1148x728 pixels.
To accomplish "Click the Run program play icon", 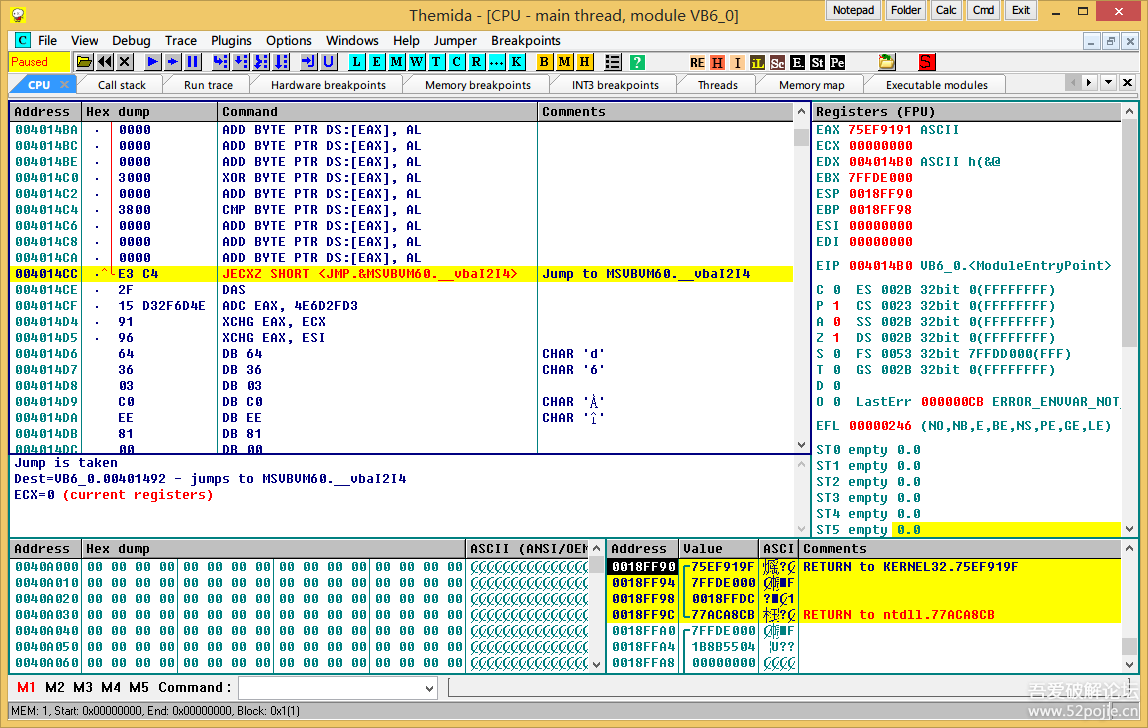I will point(152,62).
